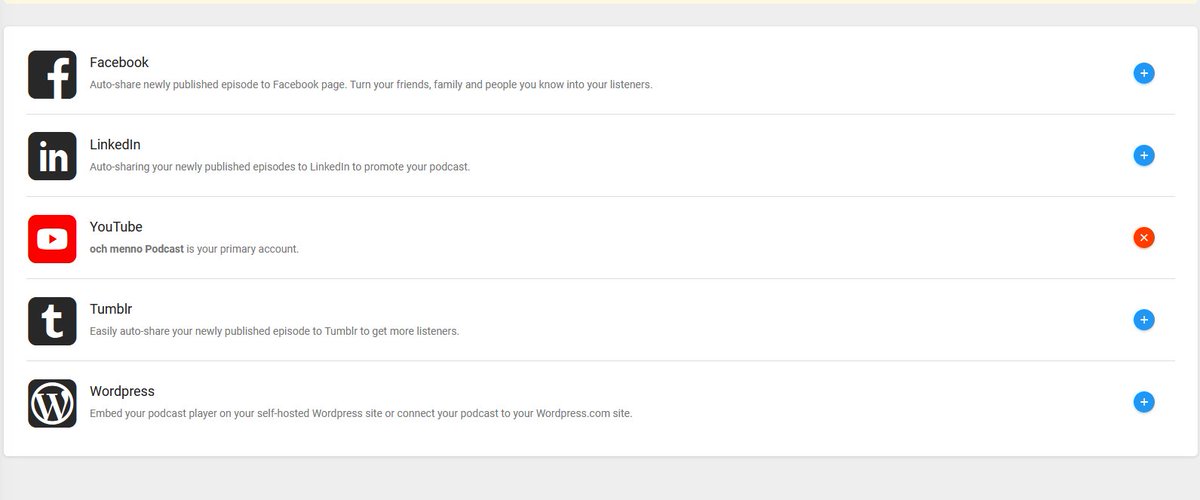This screenshot has width=1200, height=500.
Task: Click the YouTube logo icon
Action: [52, 239]
